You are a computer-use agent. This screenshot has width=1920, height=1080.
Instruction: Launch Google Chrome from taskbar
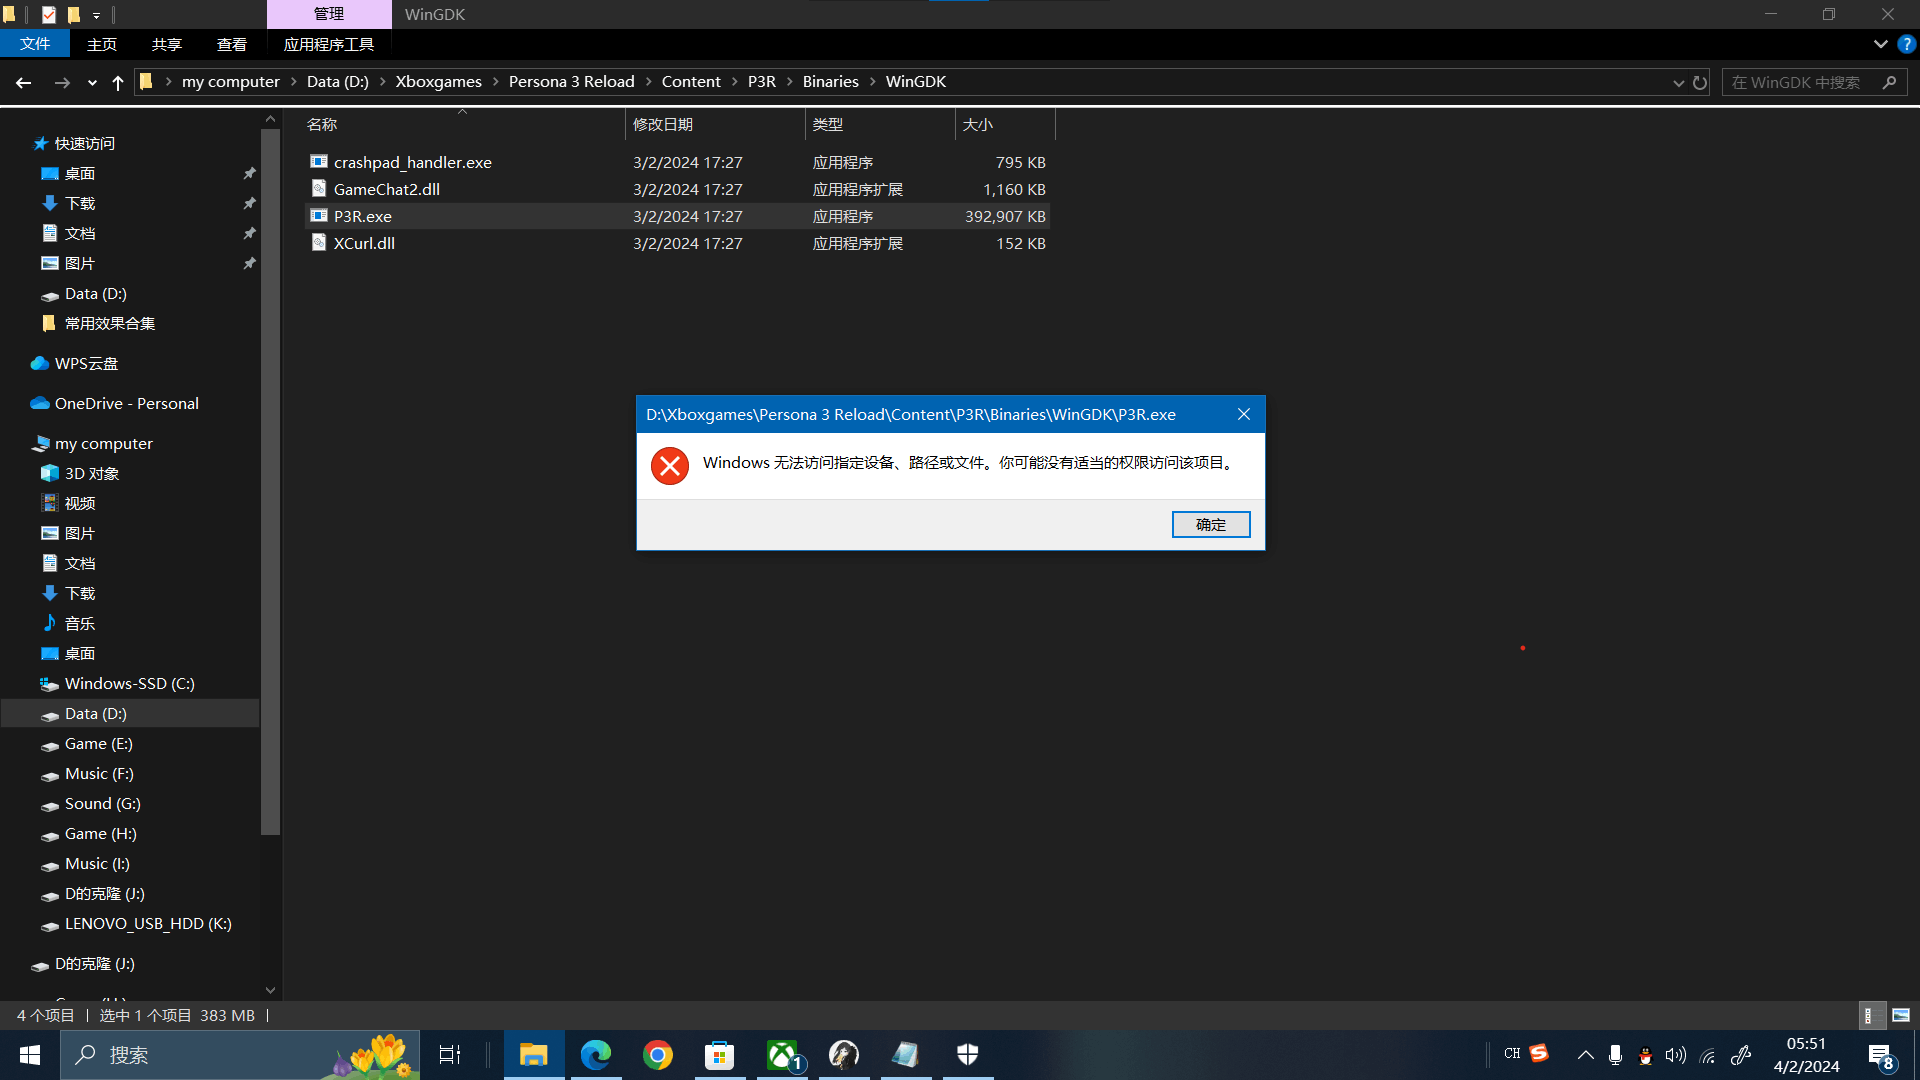click(658, 1055)
